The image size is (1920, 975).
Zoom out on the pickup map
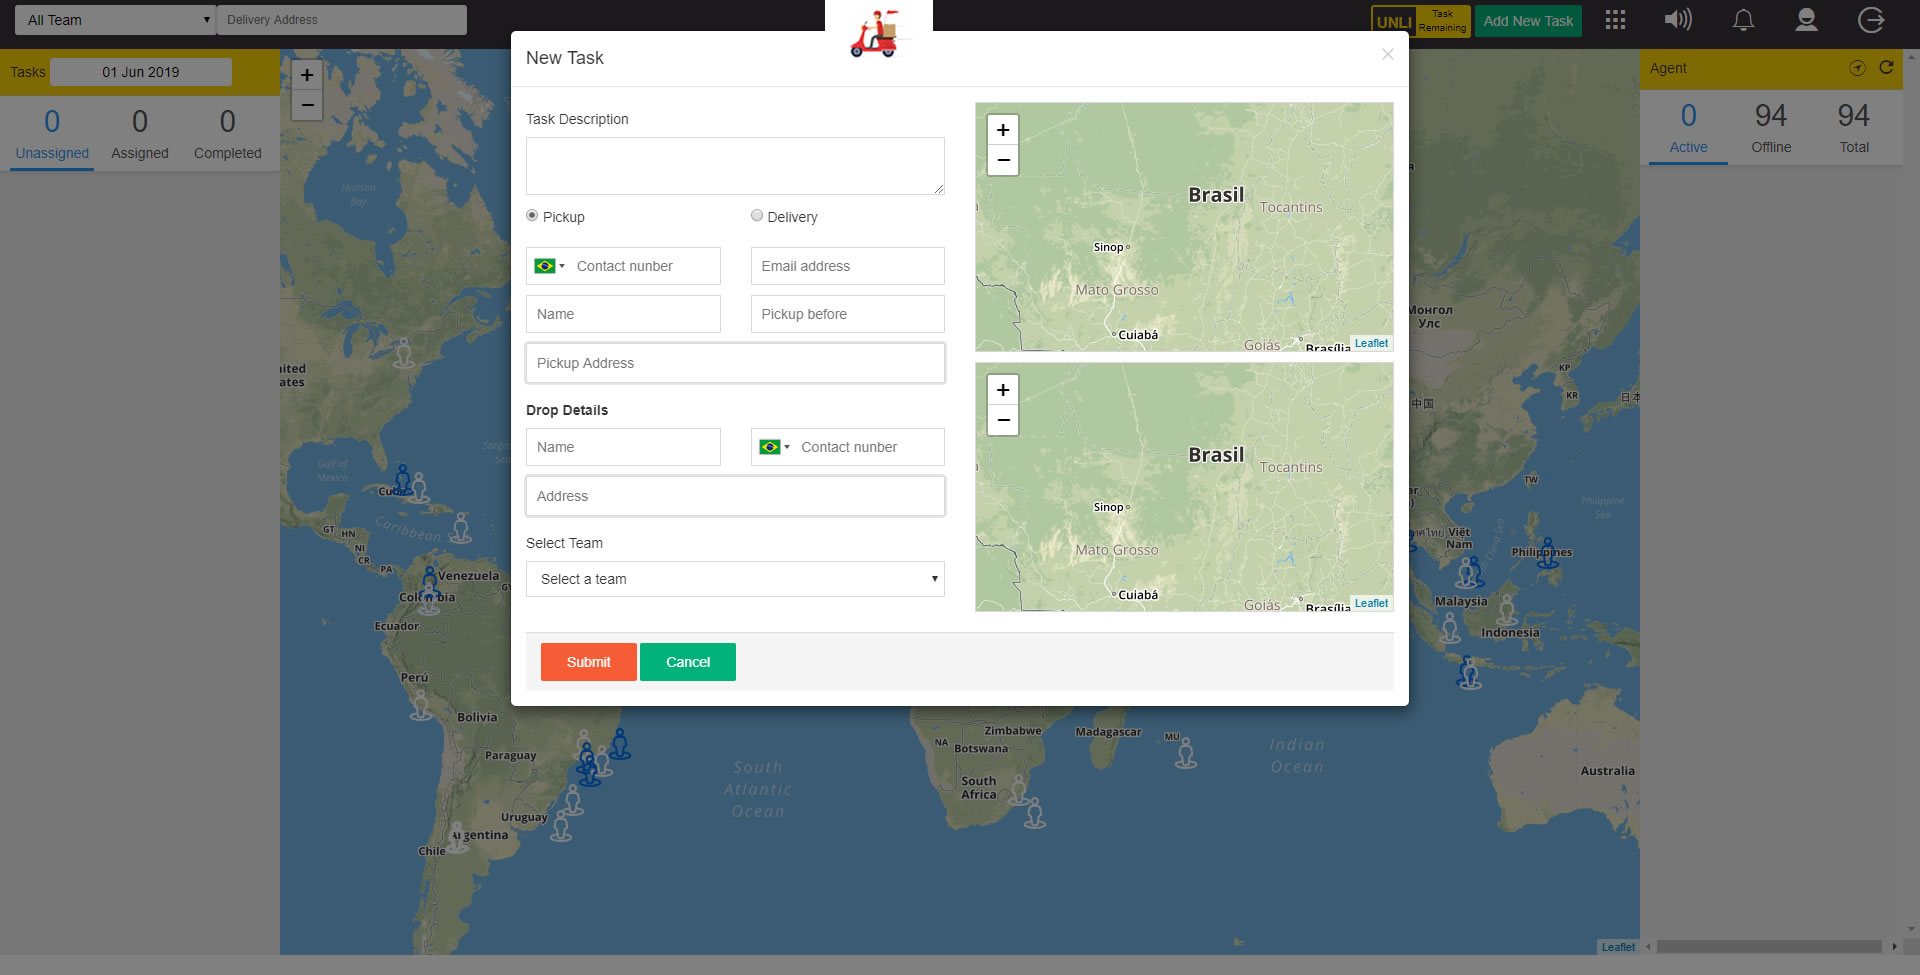point(1003,160)
